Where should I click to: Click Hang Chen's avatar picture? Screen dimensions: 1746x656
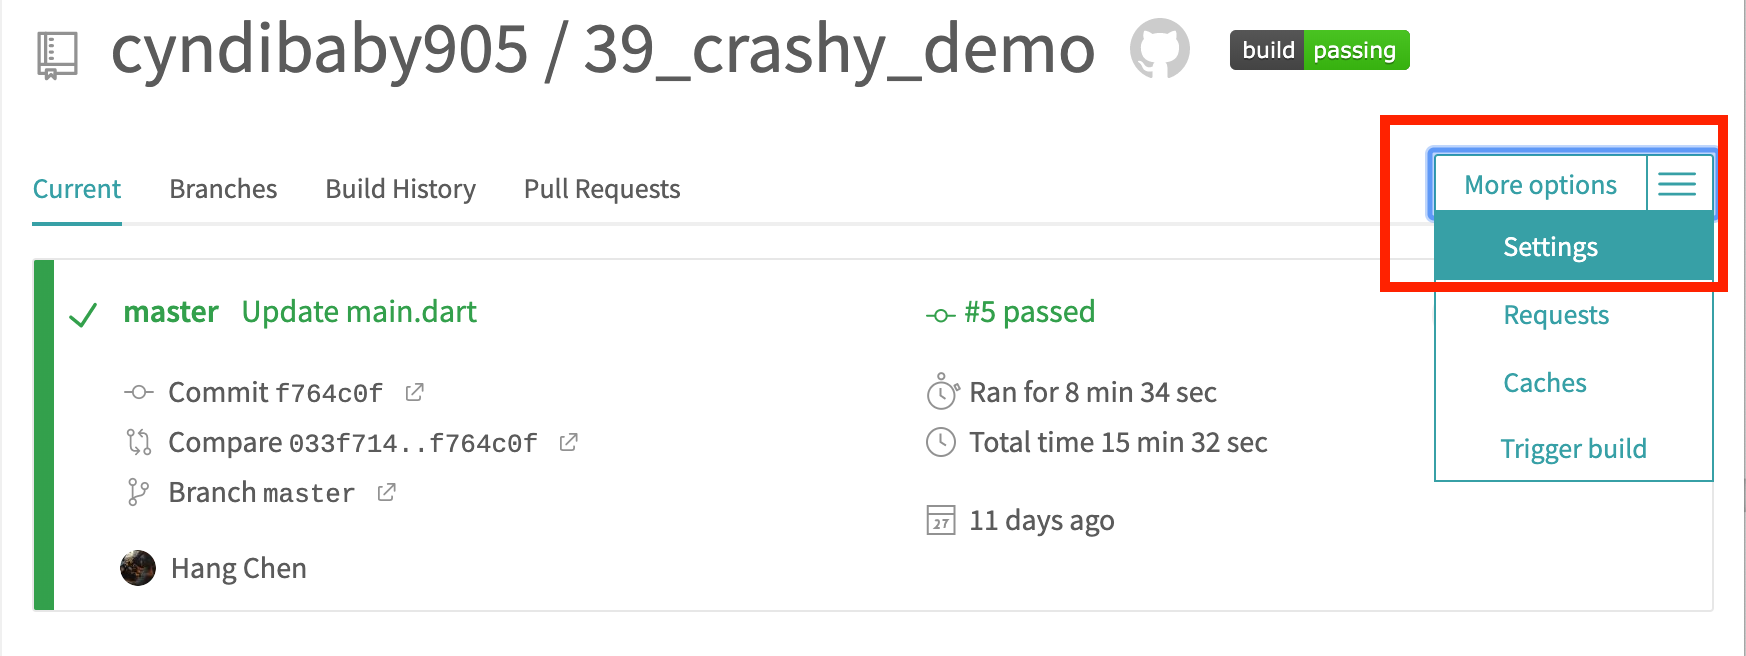(138, 568)
